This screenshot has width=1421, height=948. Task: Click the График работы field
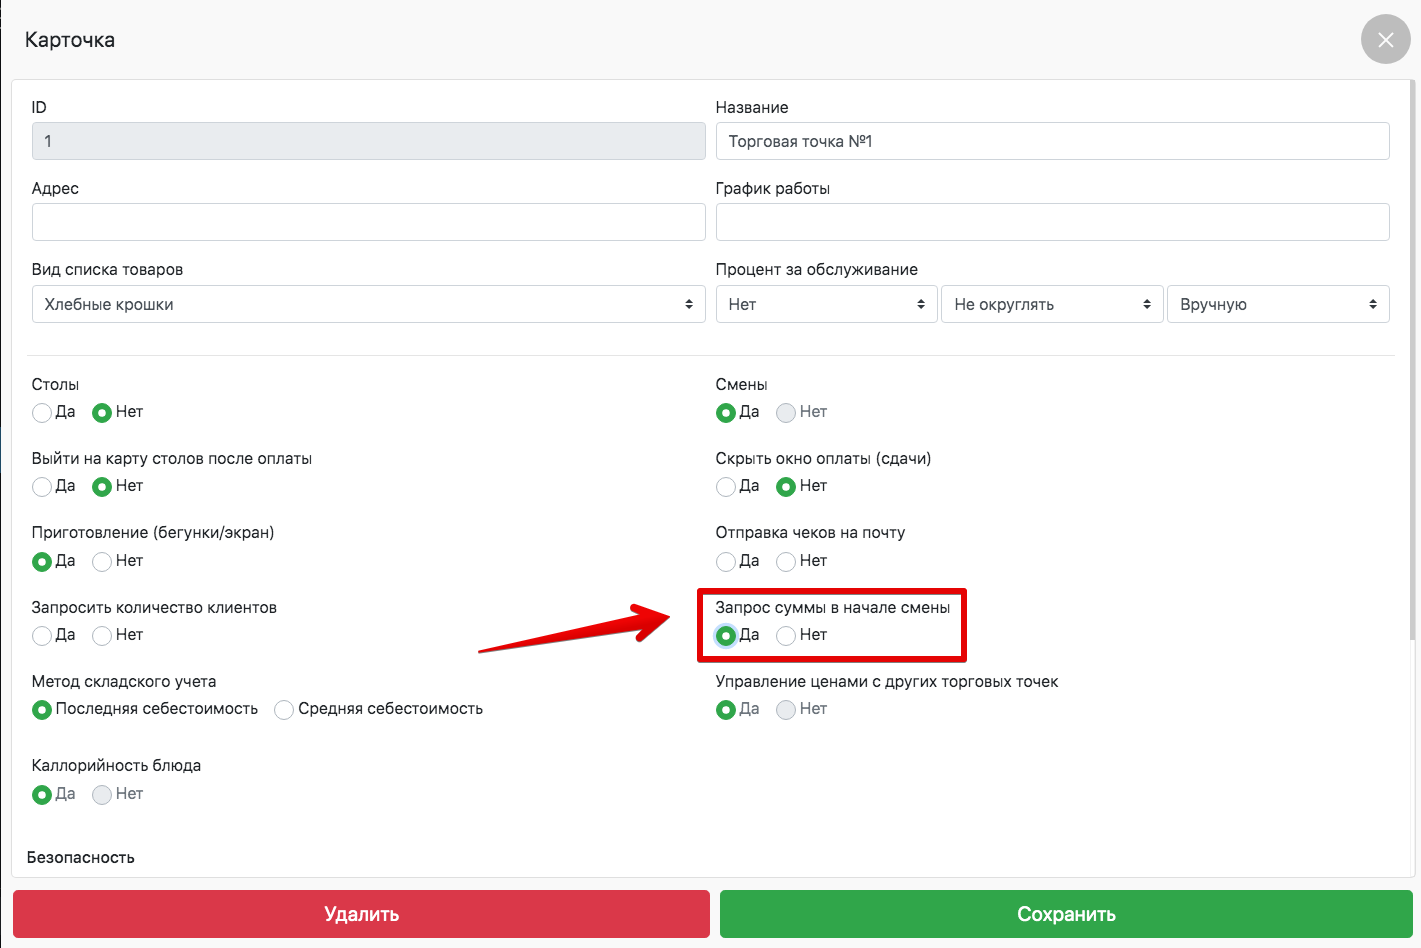pos(1052,222)
